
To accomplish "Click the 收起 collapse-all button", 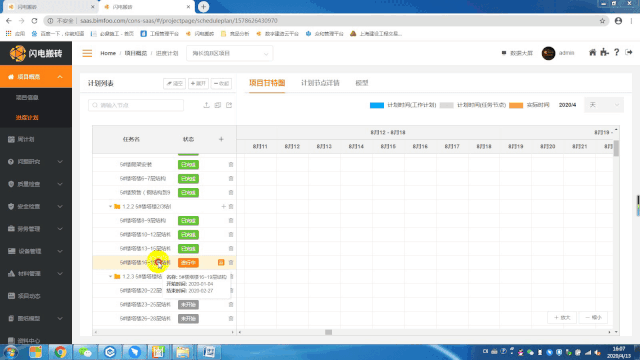I will (x=221, y=83).
